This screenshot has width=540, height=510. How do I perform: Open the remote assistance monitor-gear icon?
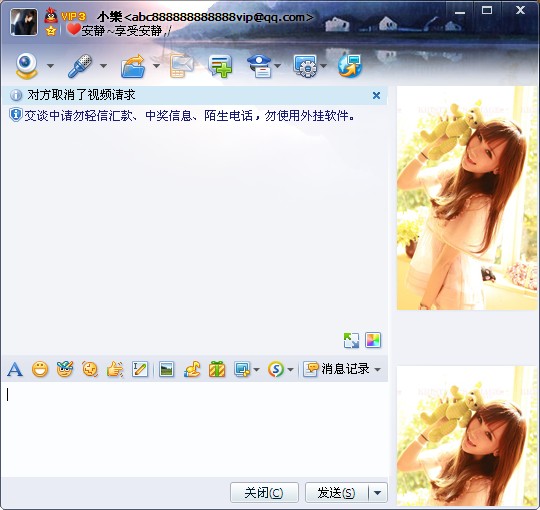(x=305, y=66)
